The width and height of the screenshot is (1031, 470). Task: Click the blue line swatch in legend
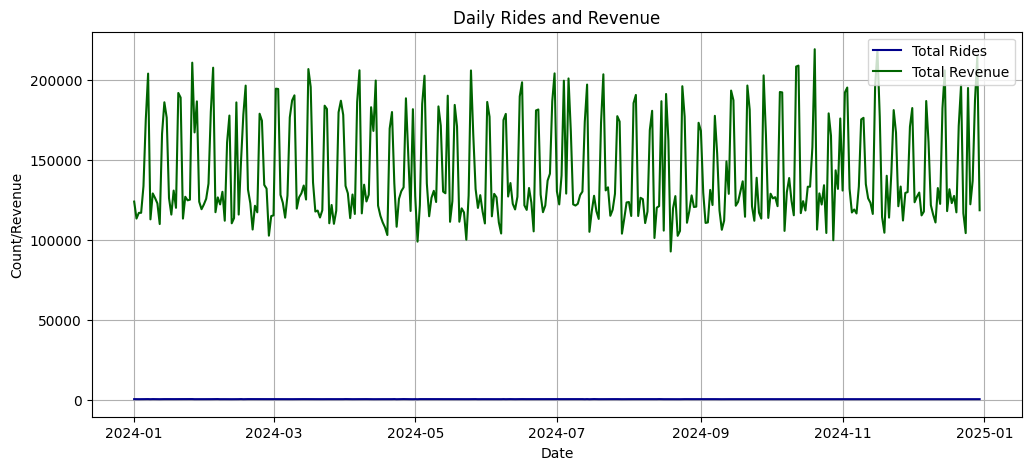click(x=887, y=51)
